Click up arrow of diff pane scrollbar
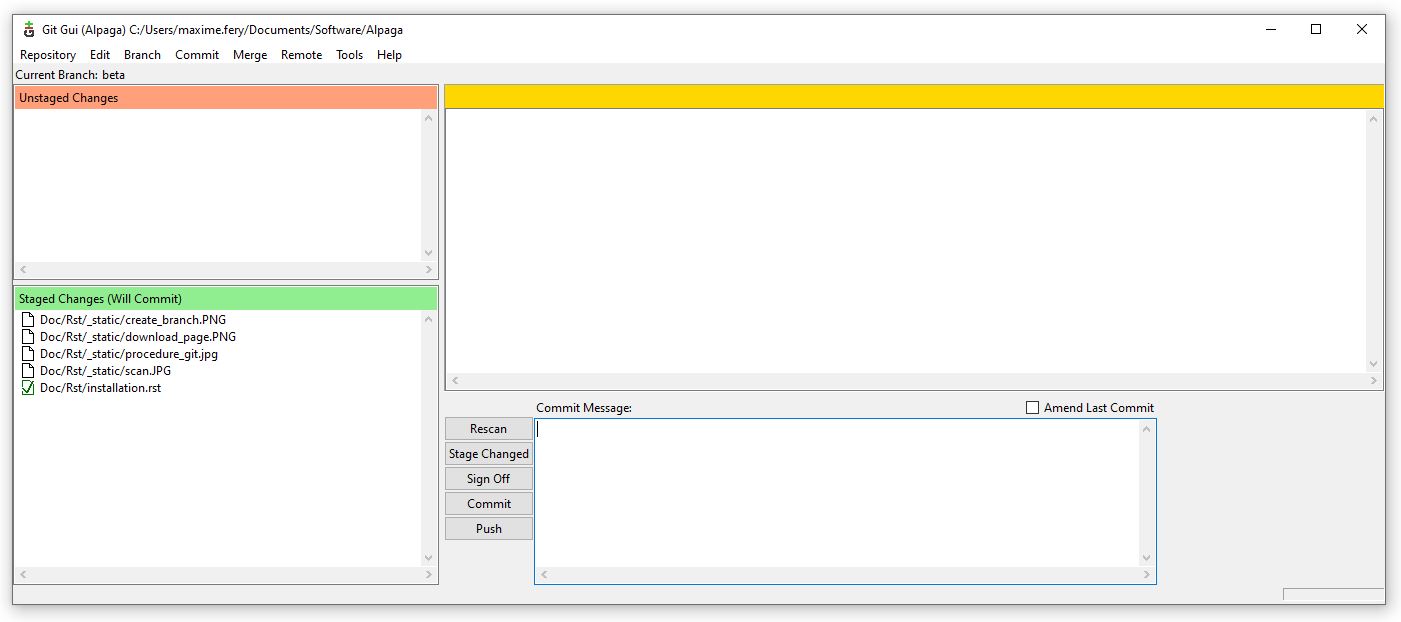1401x622 pixels. [1374, 119]
